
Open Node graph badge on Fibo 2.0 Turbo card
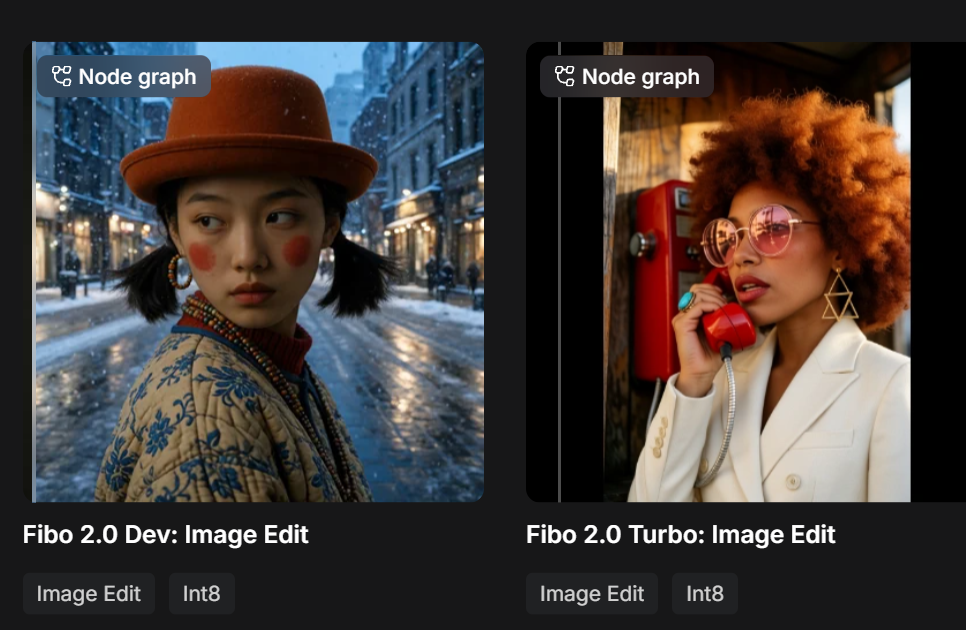627,76
